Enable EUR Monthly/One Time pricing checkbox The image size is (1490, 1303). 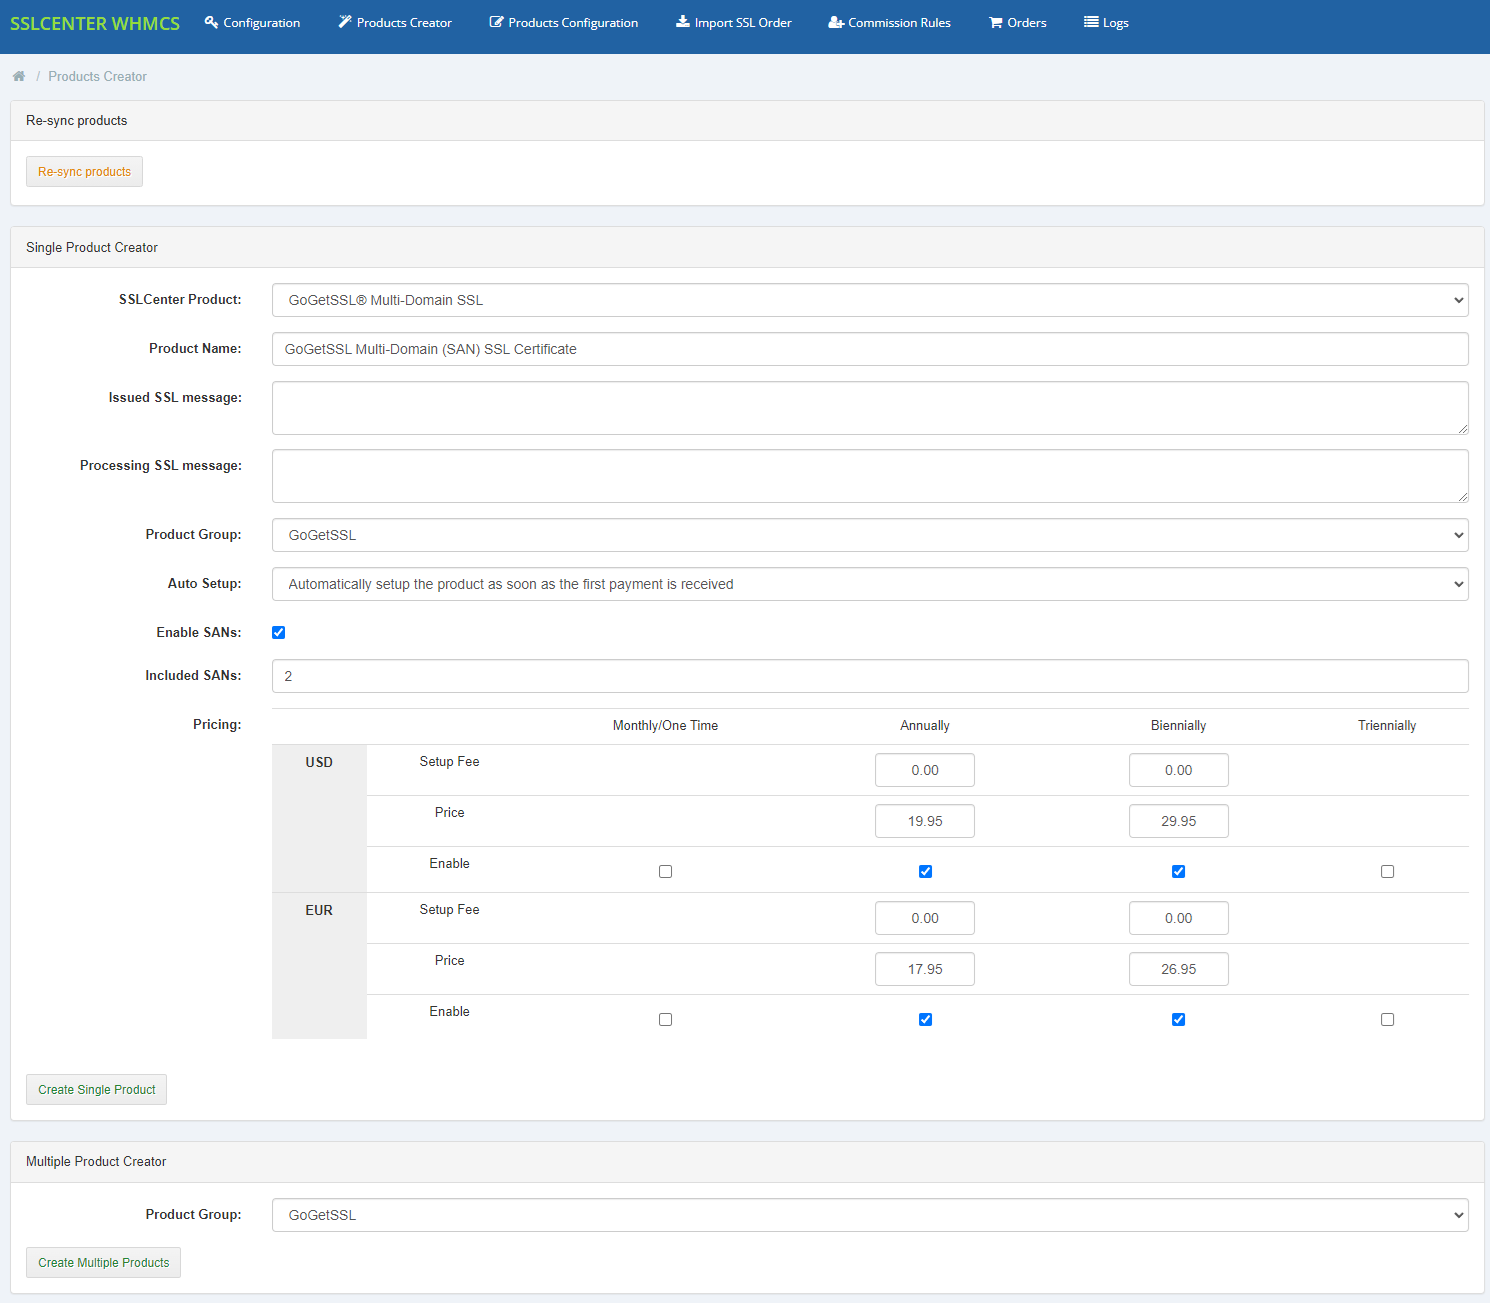pyautogui.click(x=665, y=1019)
